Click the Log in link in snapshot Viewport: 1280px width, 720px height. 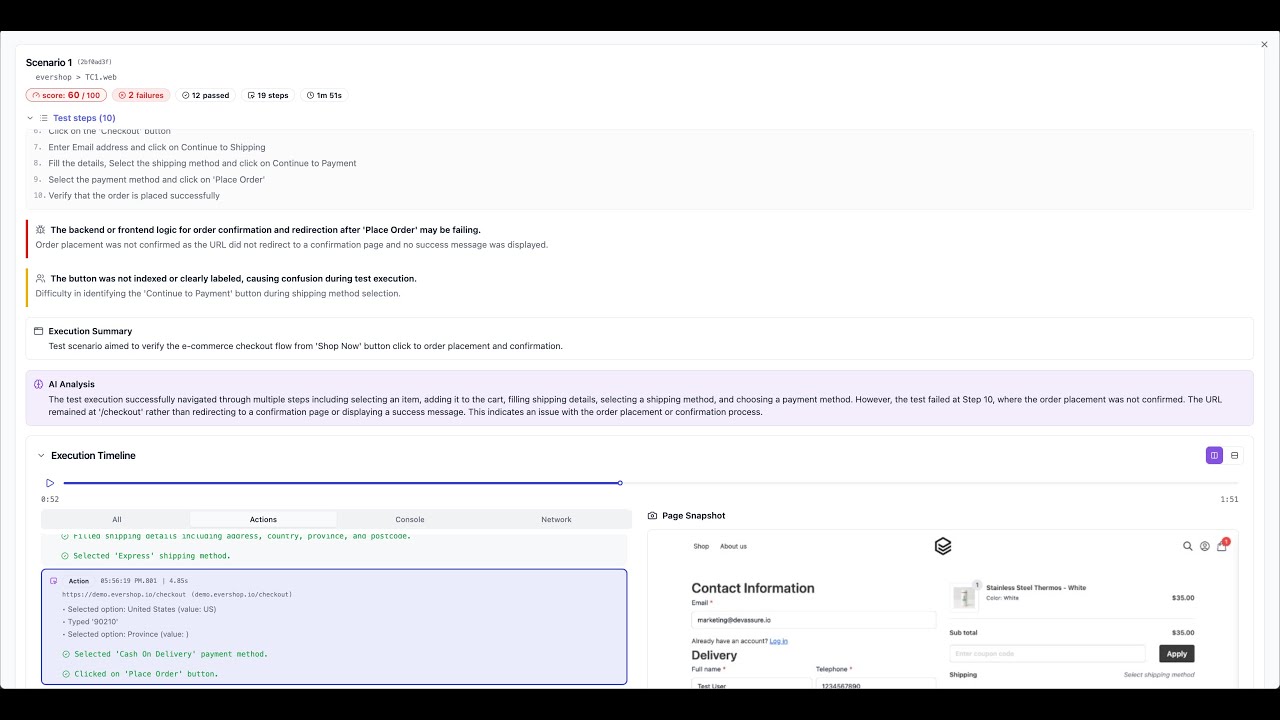tap(779, 641)
